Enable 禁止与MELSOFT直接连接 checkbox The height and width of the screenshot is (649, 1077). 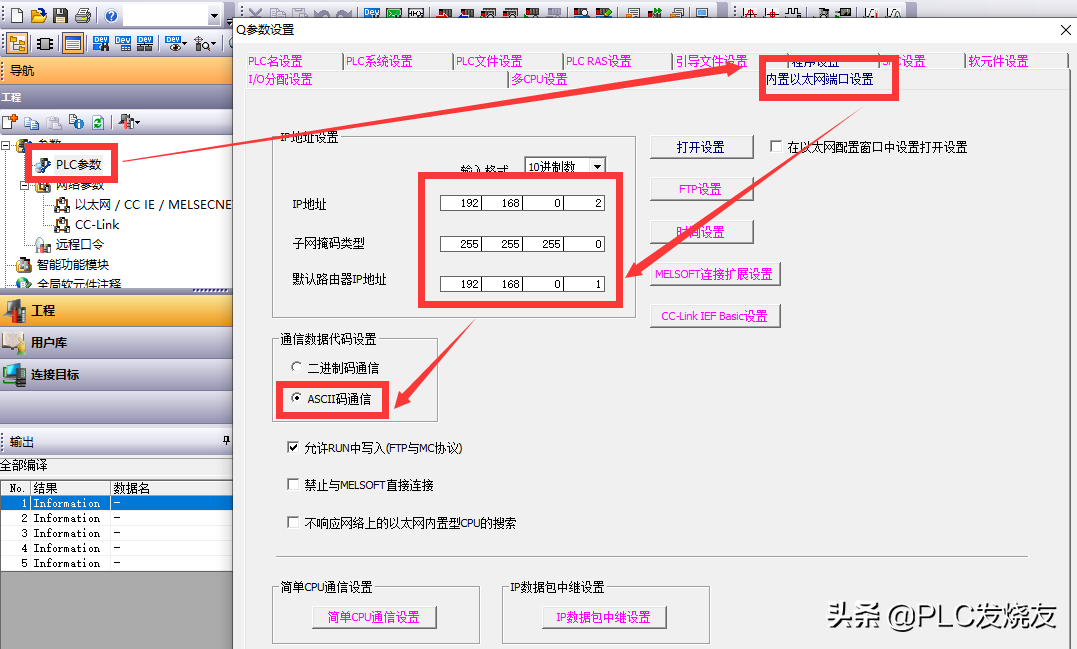[x=293, y=485]
